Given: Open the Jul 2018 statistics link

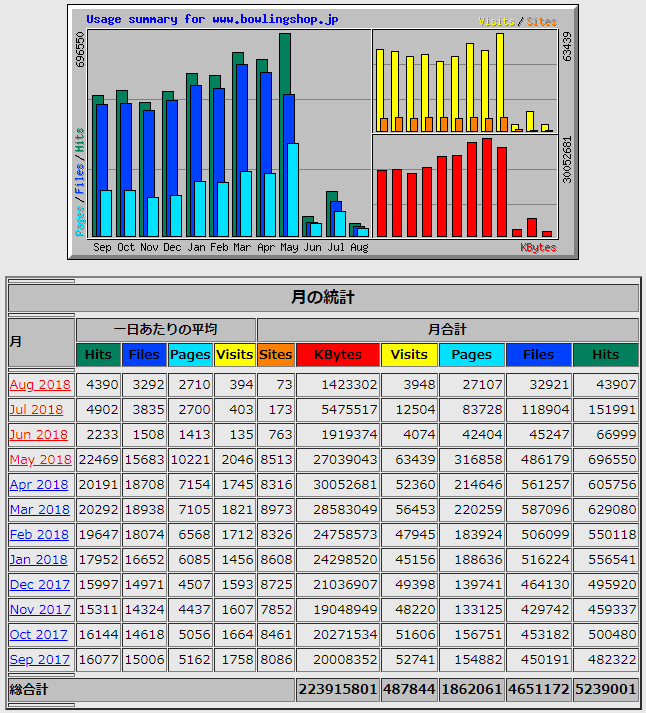Looking at the screenshot, I should 37,409.
